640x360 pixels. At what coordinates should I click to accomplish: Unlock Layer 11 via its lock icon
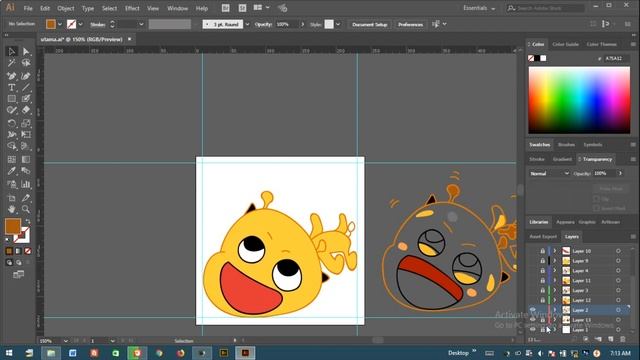coord(542,280)
